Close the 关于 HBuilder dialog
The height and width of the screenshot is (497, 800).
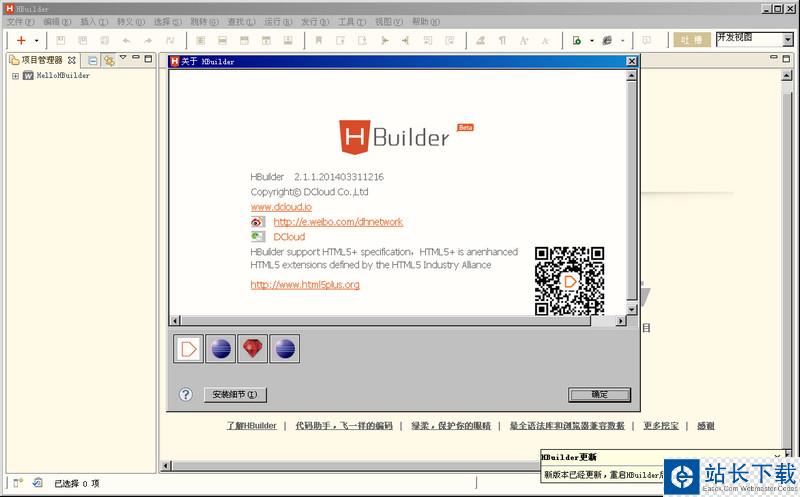632,61
